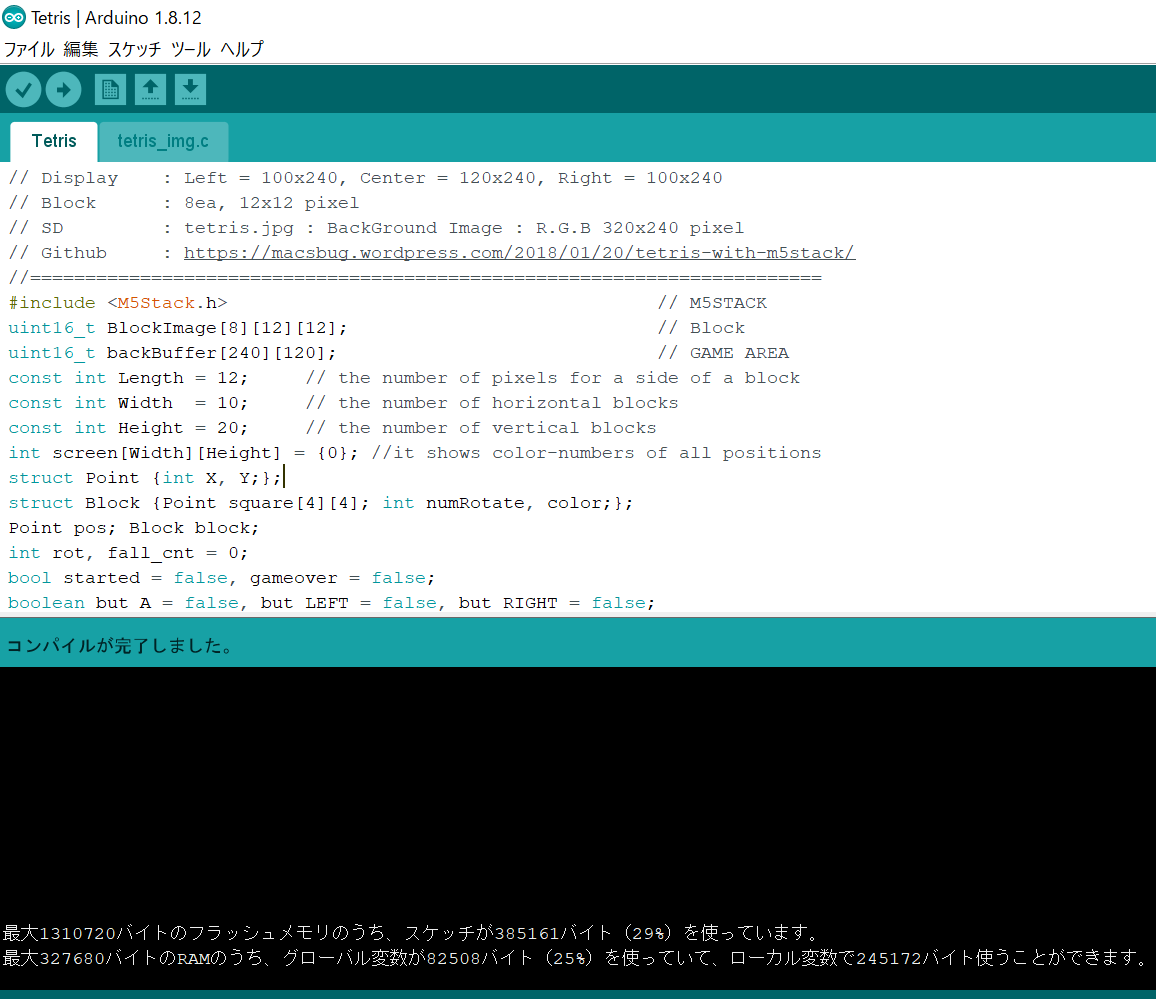Click the Verify (checkmark) toolbar icon
The height and width of the screenshot is (999, 1156).
click(23, 89)
